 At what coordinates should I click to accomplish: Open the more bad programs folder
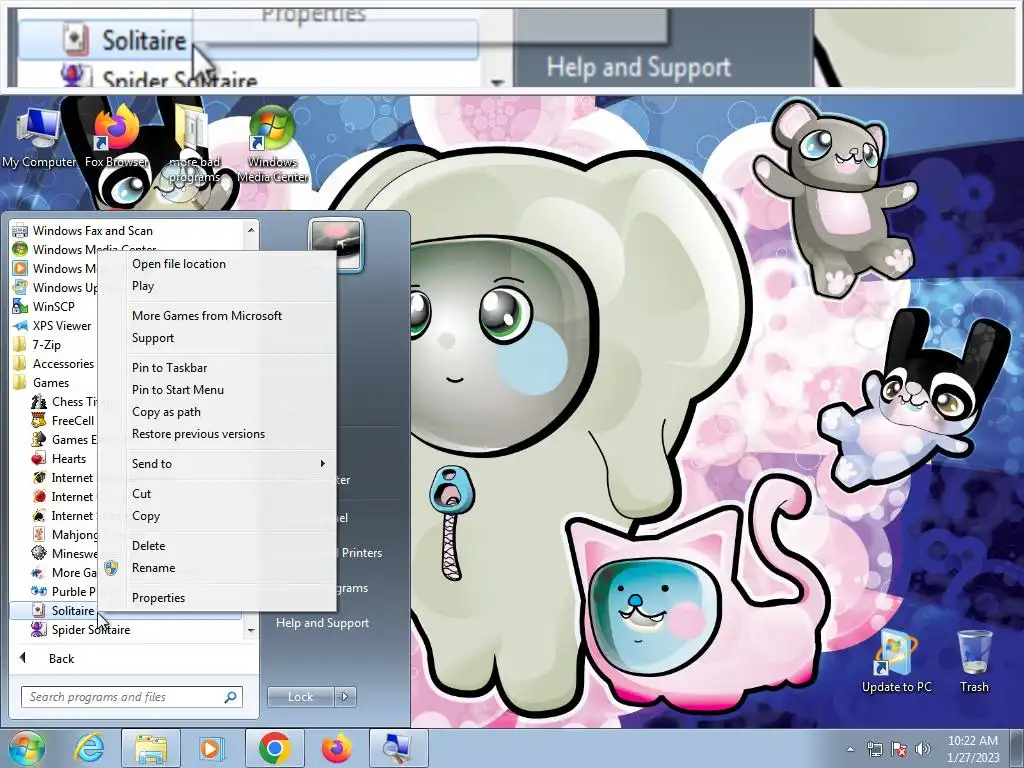pyautogui.click(x=194, y=144)
